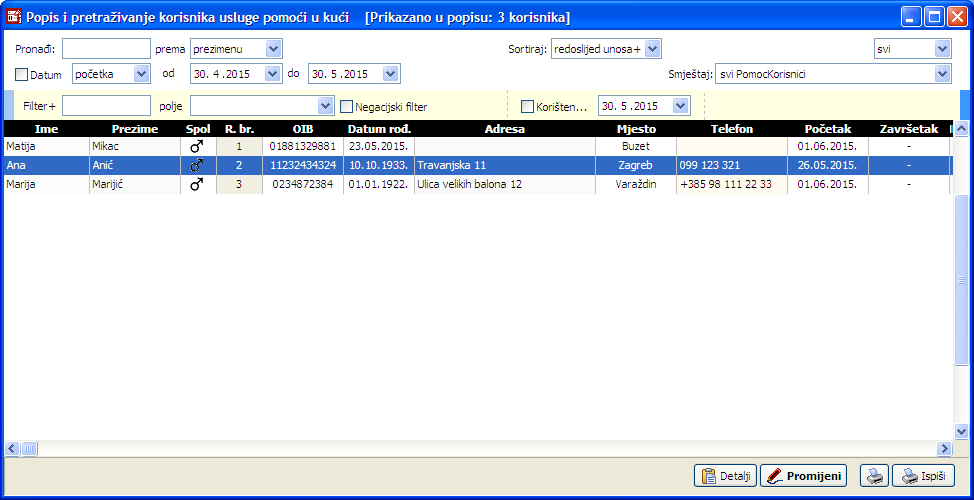Open the Korišten date picker 30.5.2015

[681, 106]
